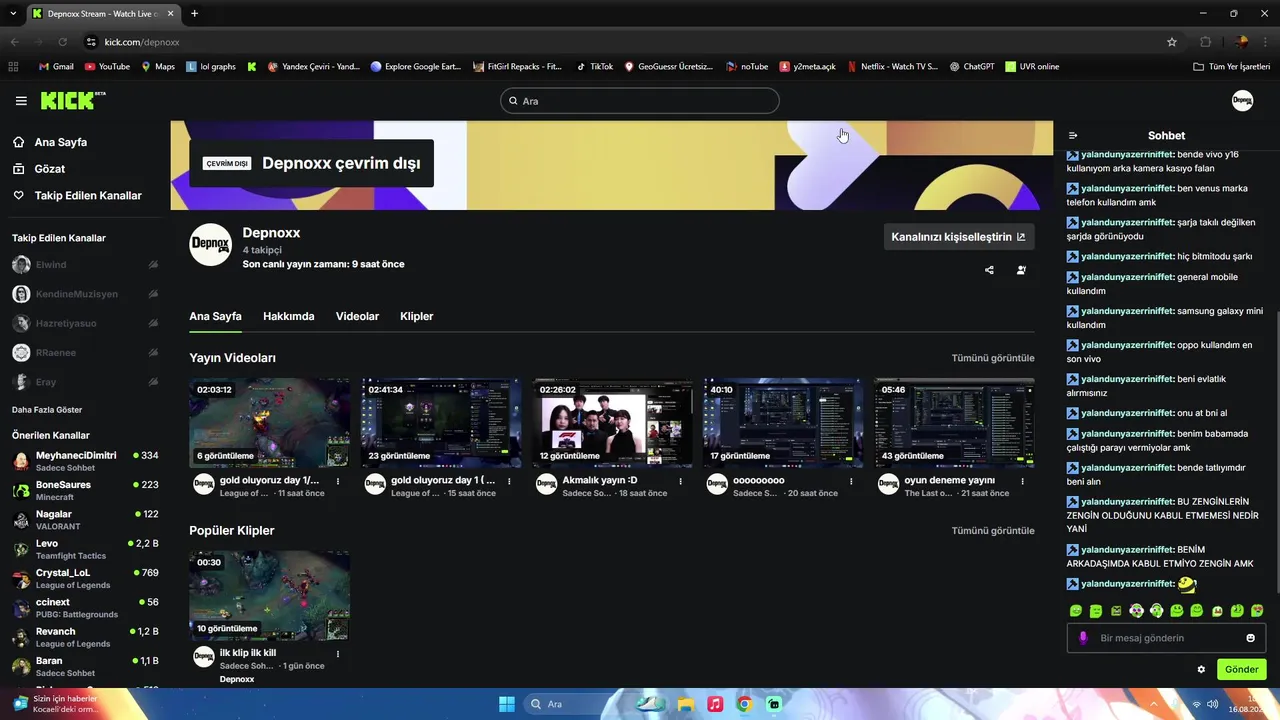Toggle notifications for Eray channel
The image size is (1280, 720).
click(153, 382)
